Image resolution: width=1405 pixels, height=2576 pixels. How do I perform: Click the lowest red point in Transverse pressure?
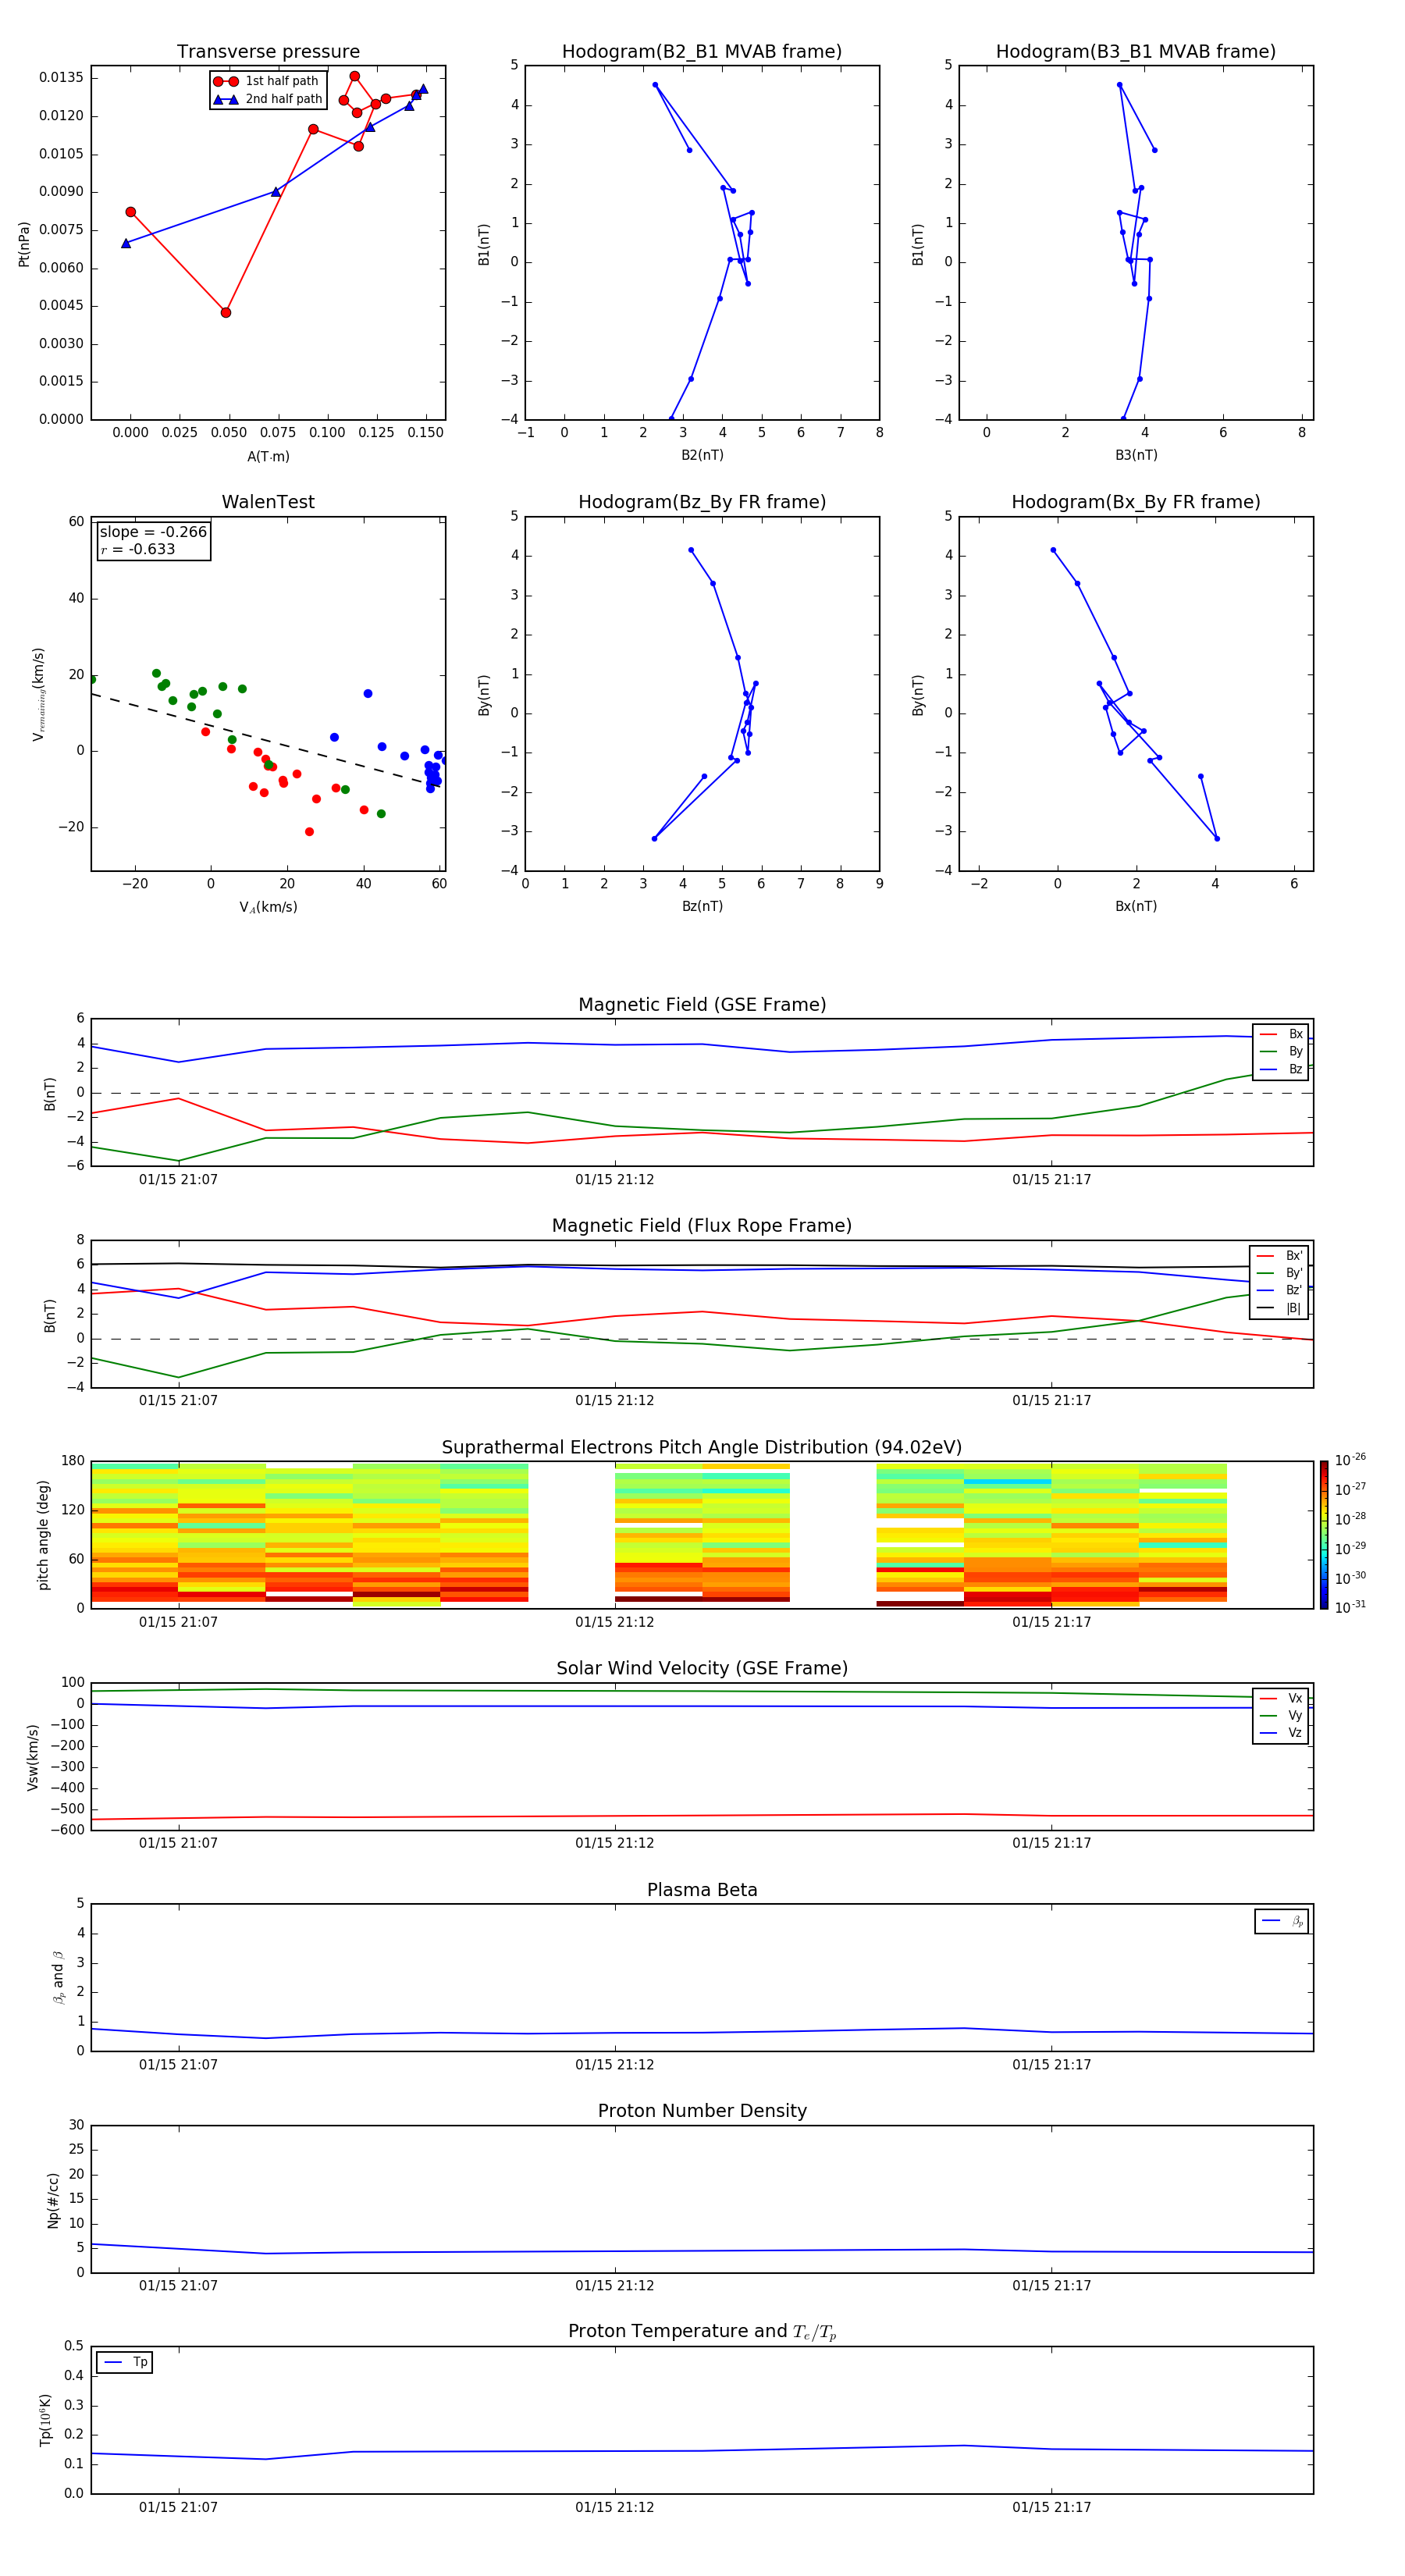coord(226,313)
